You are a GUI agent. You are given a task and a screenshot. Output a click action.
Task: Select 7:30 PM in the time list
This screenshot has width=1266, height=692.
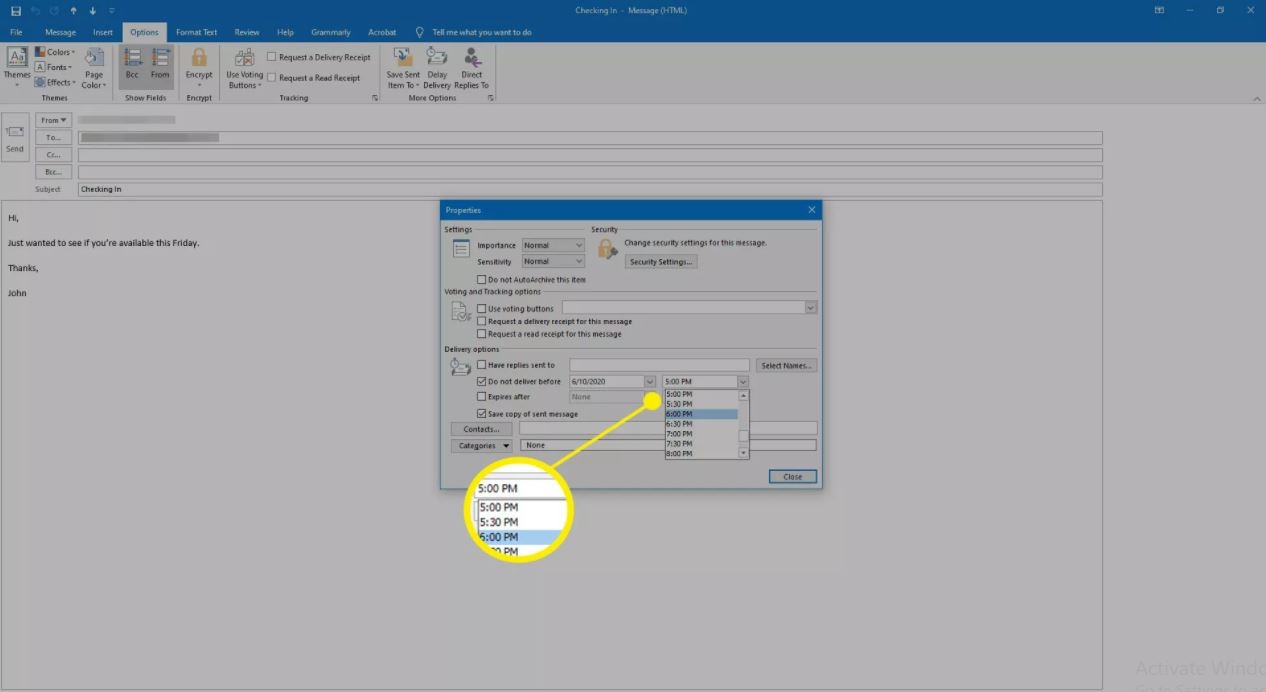pyautogui.click(x=701, y=444)
